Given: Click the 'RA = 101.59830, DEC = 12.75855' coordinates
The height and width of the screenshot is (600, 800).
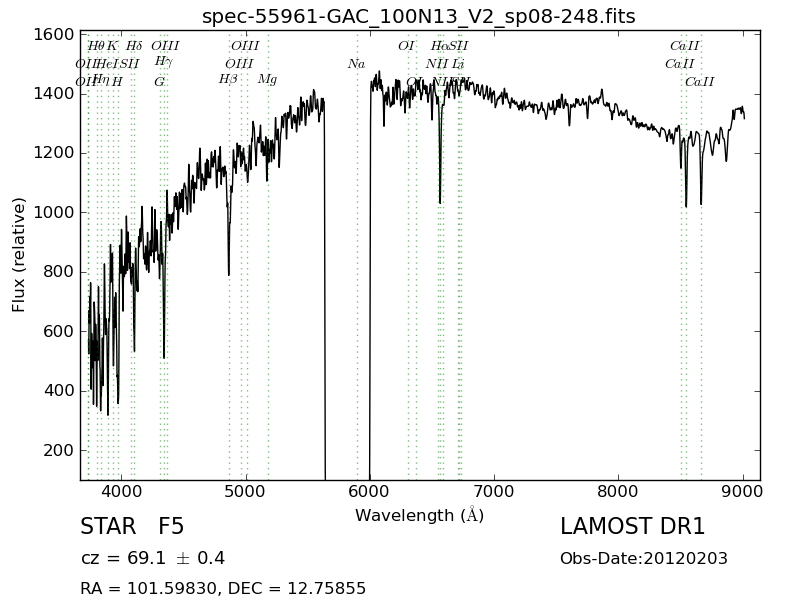Looking at the screenshot, I should click(x=223, y=588).
